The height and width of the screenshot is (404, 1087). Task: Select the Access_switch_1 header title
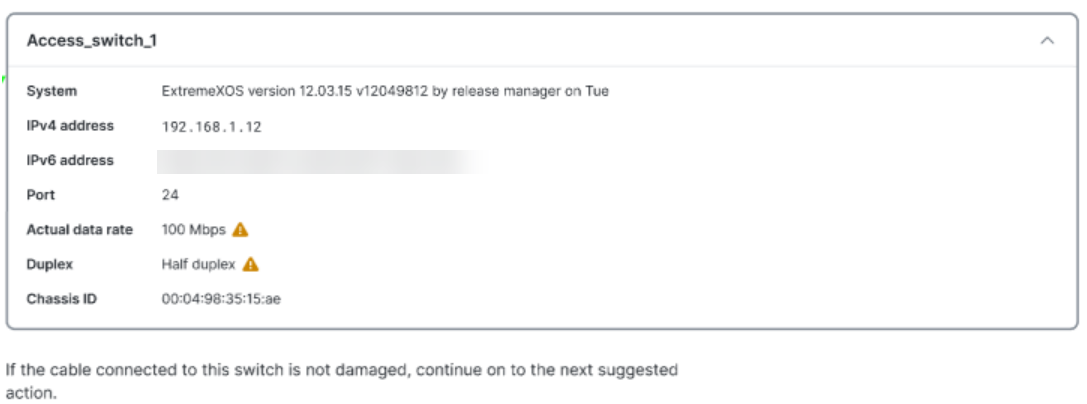pyautogui.click(x=92, y=41)
